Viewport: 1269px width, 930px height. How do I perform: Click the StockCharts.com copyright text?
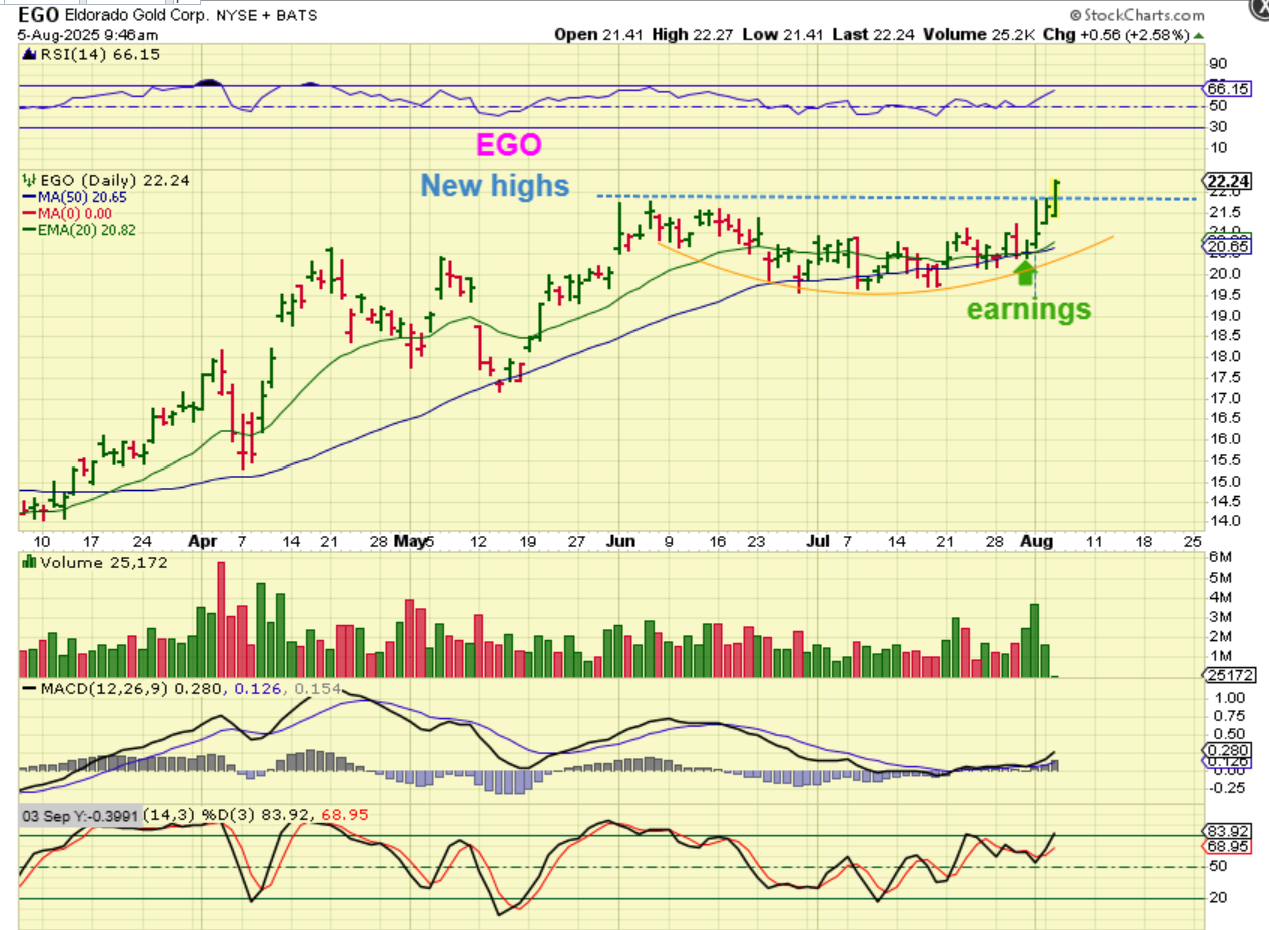point(1137,15)
